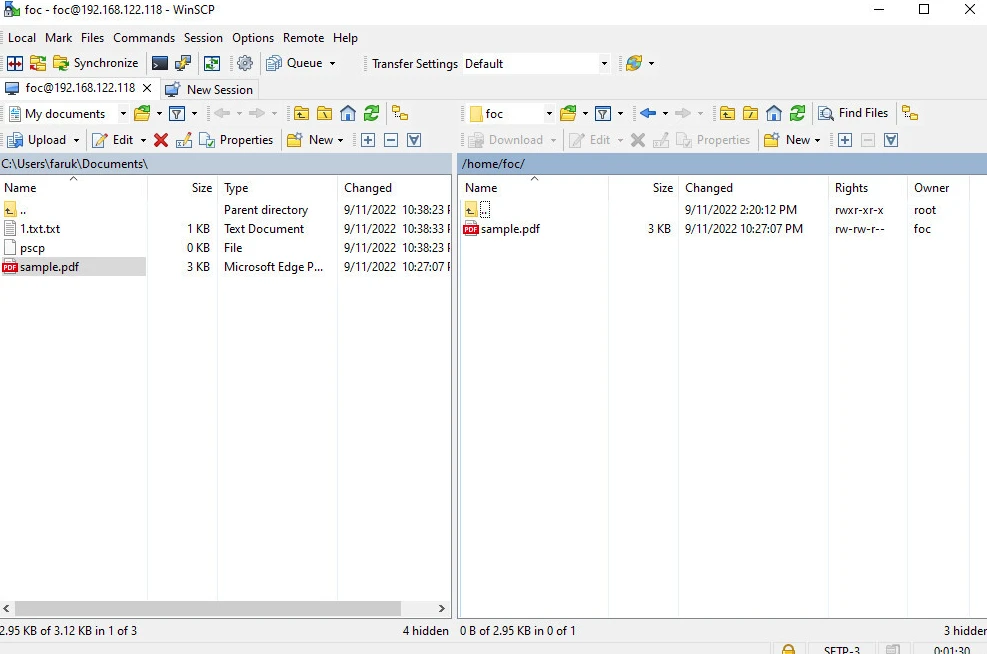Screen dimensions: 987x654
Task: Refresh the remote directory listing
Action: coord(797,113)
